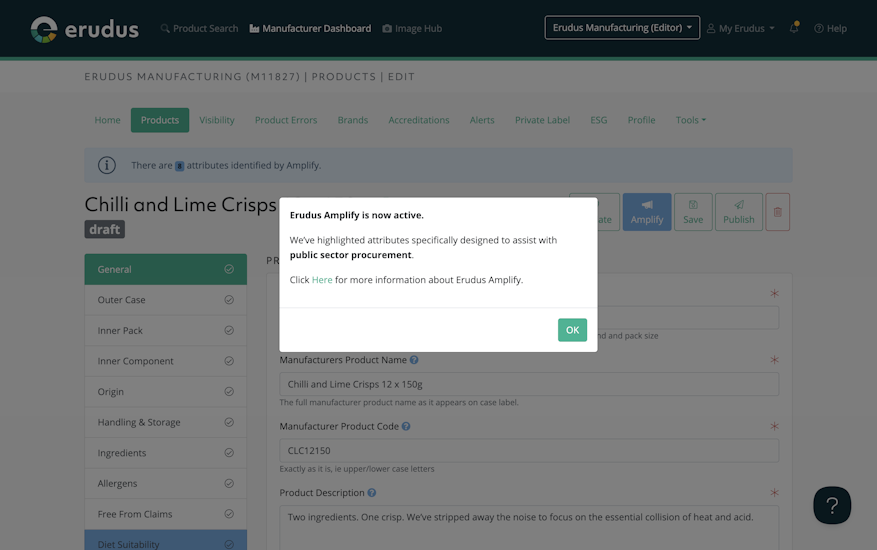The height and width of the screenshot is (550, 877).
Task: Click the Manufacturer Dashboard factory icon
Action: tap(254, 29)
